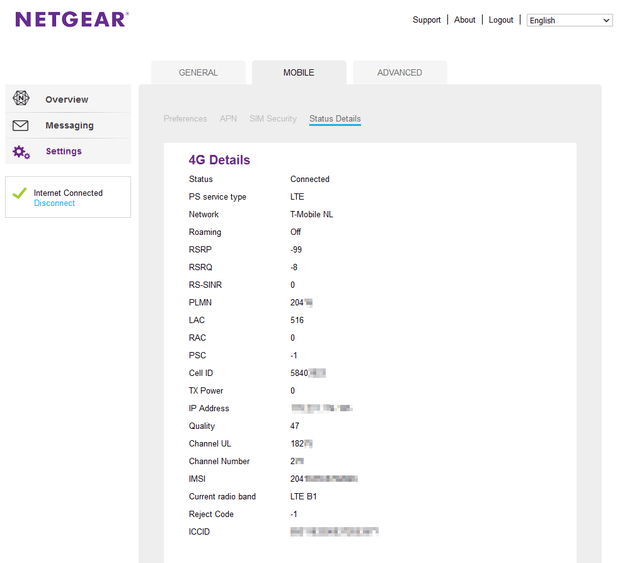Click the NETGEAR logo

click(72, 19)
